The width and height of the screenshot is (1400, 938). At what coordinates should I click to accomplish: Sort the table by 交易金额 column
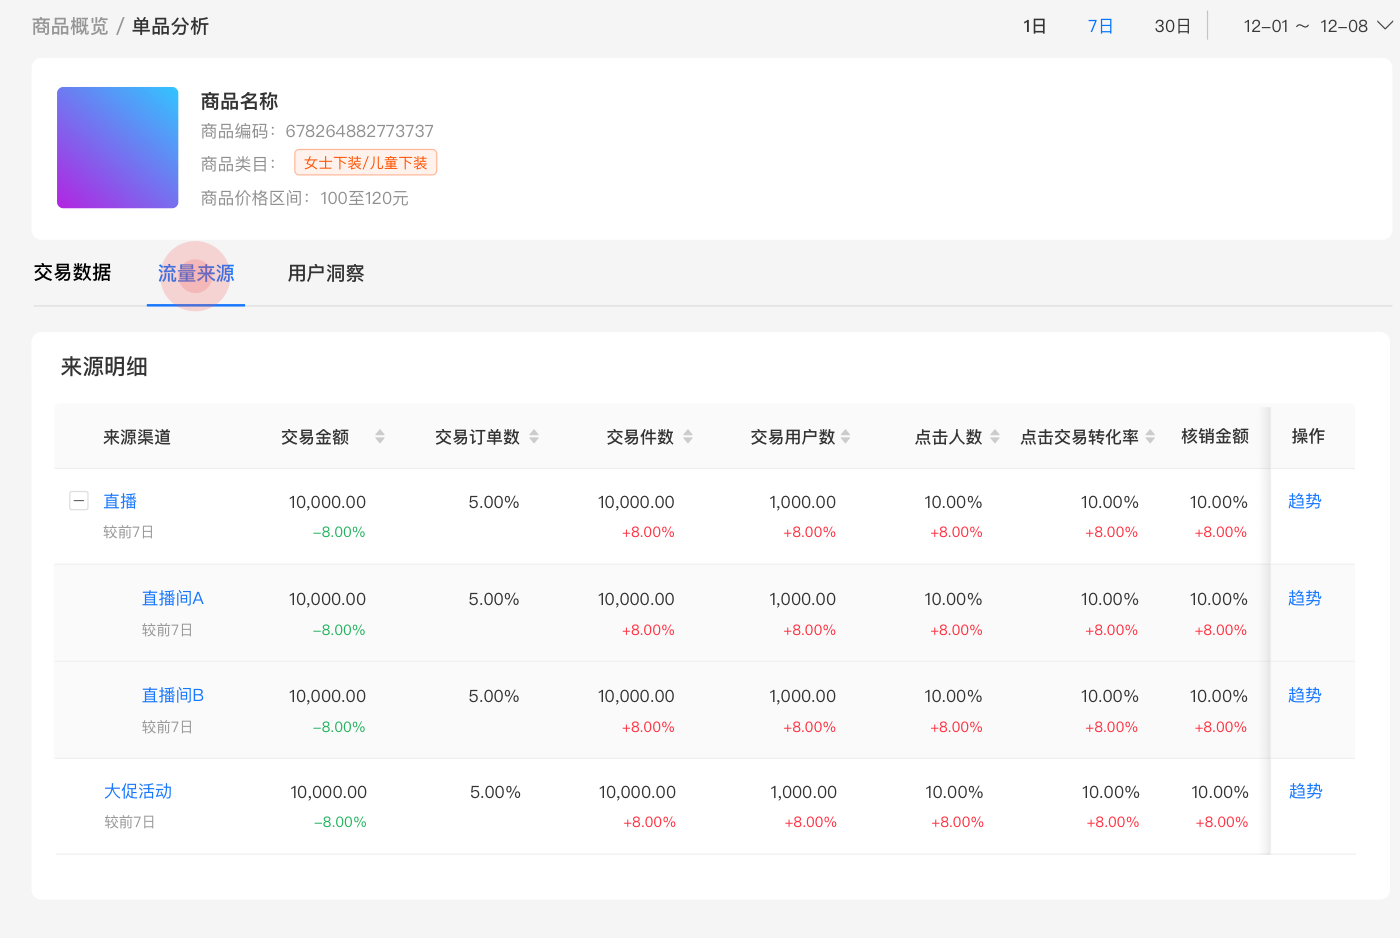click(380, 436)
